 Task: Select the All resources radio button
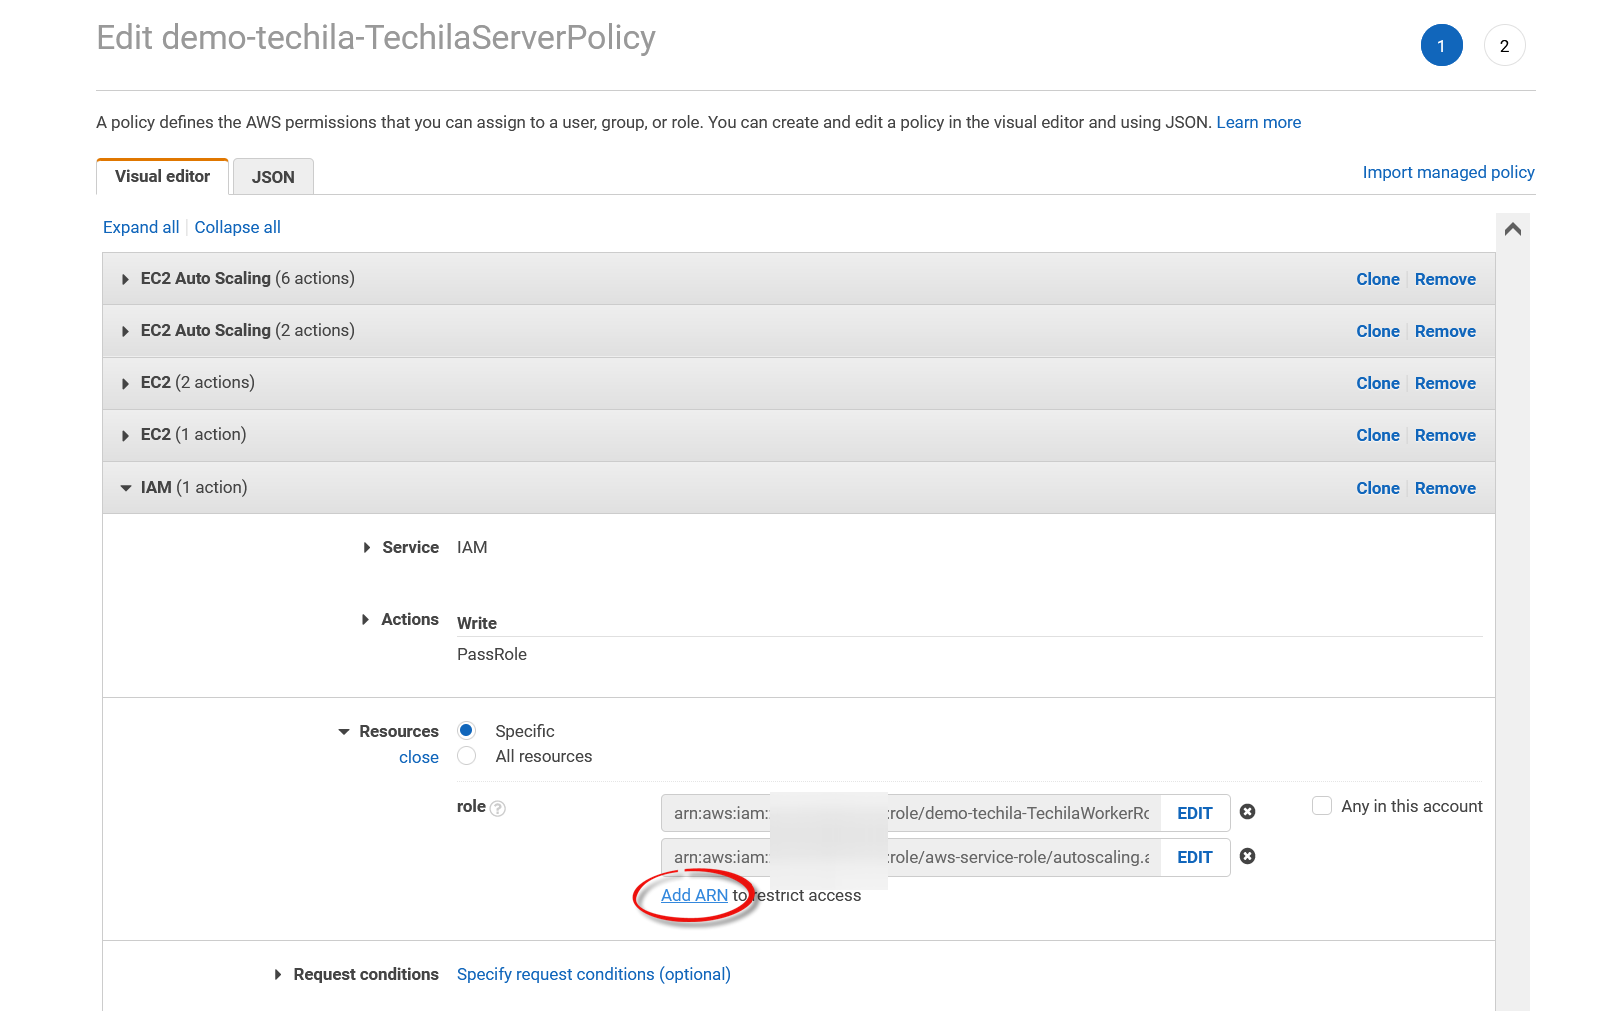467,756
